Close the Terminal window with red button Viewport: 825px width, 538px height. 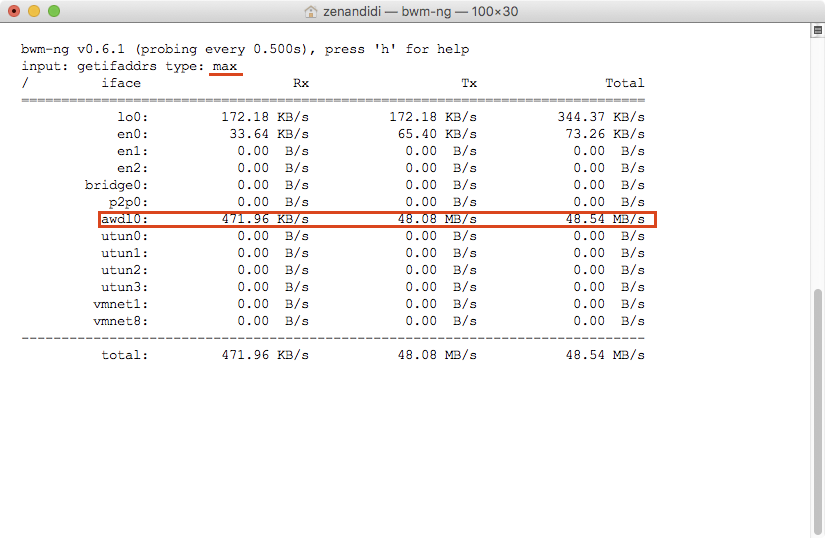pyautogui.click(x=14, y=11)
